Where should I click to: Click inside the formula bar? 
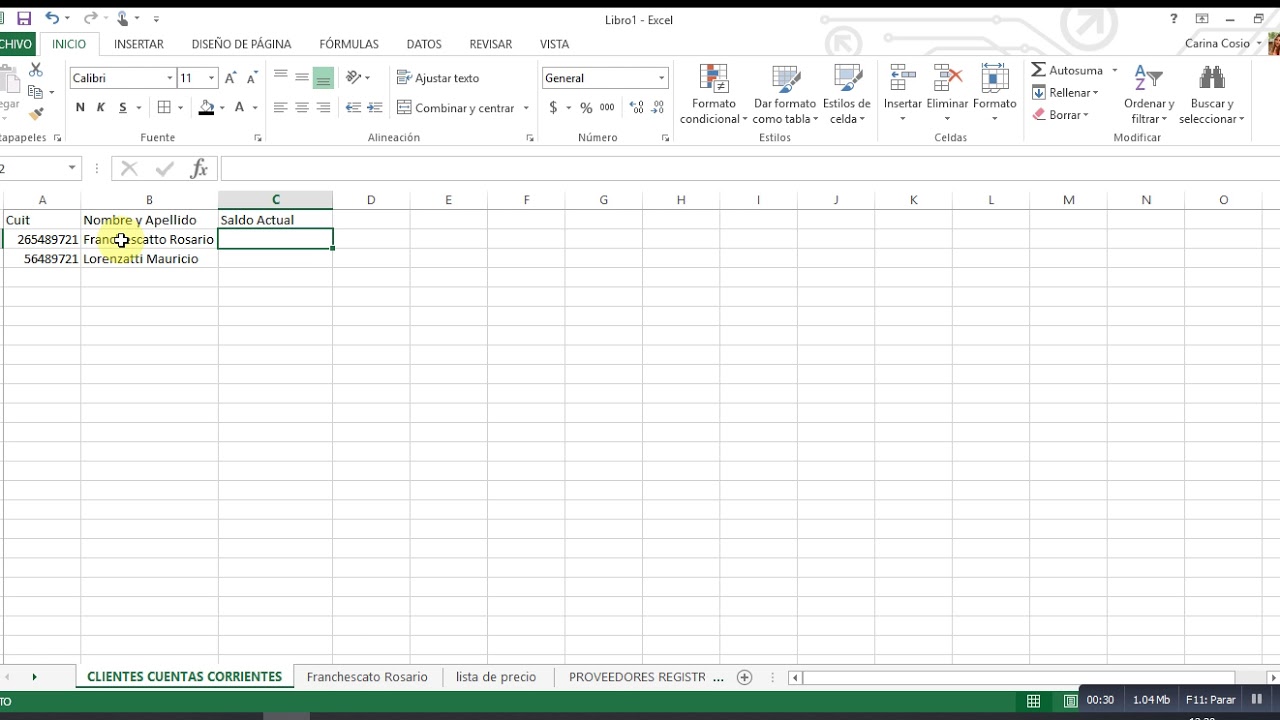[x=750, y=168]
